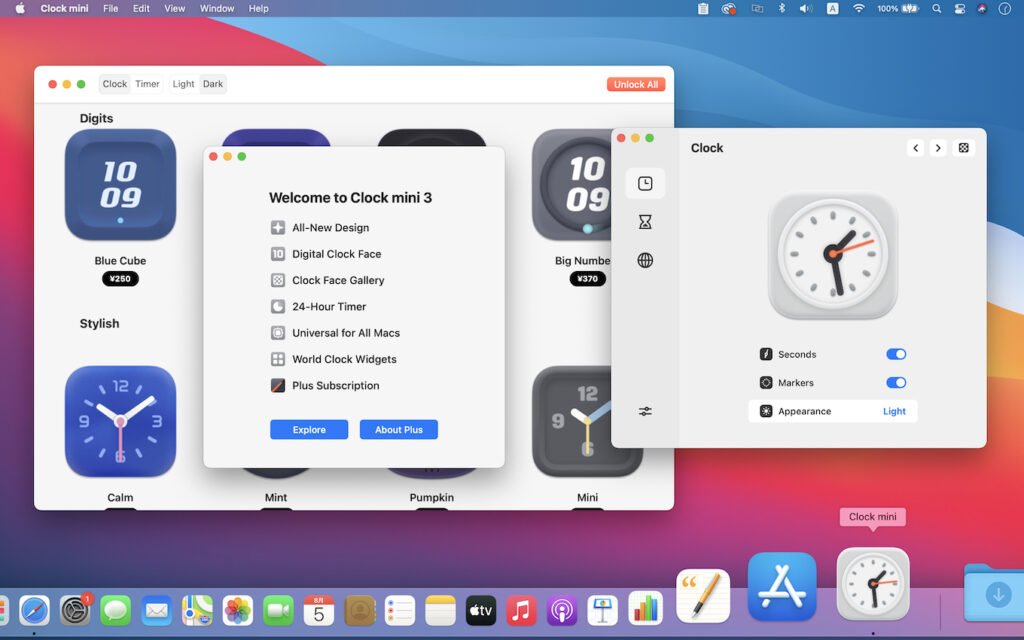Image resolution: width=1024 pixels, height=640 pixels.
Task: Switch to the Timer tab in the gallery
Action: (x=147, y=84)
